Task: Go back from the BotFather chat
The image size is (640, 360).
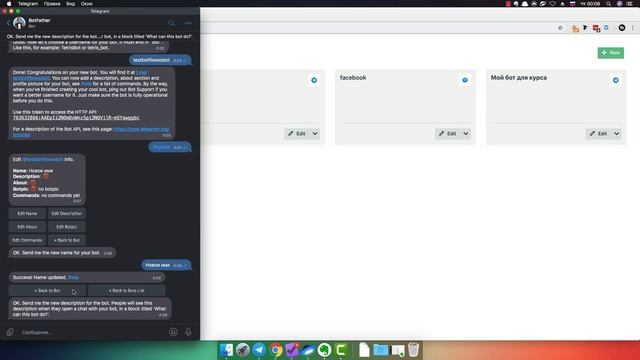Action: pyautogui.click(x=8, y=23)
